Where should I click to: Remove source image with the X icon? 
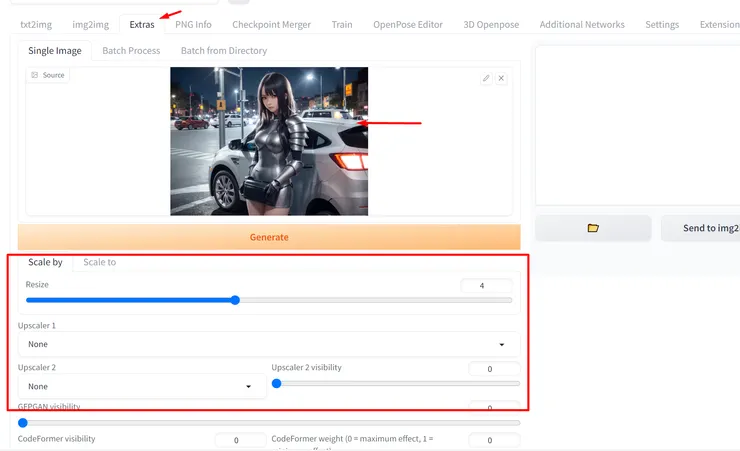click(x=501, y=78)
